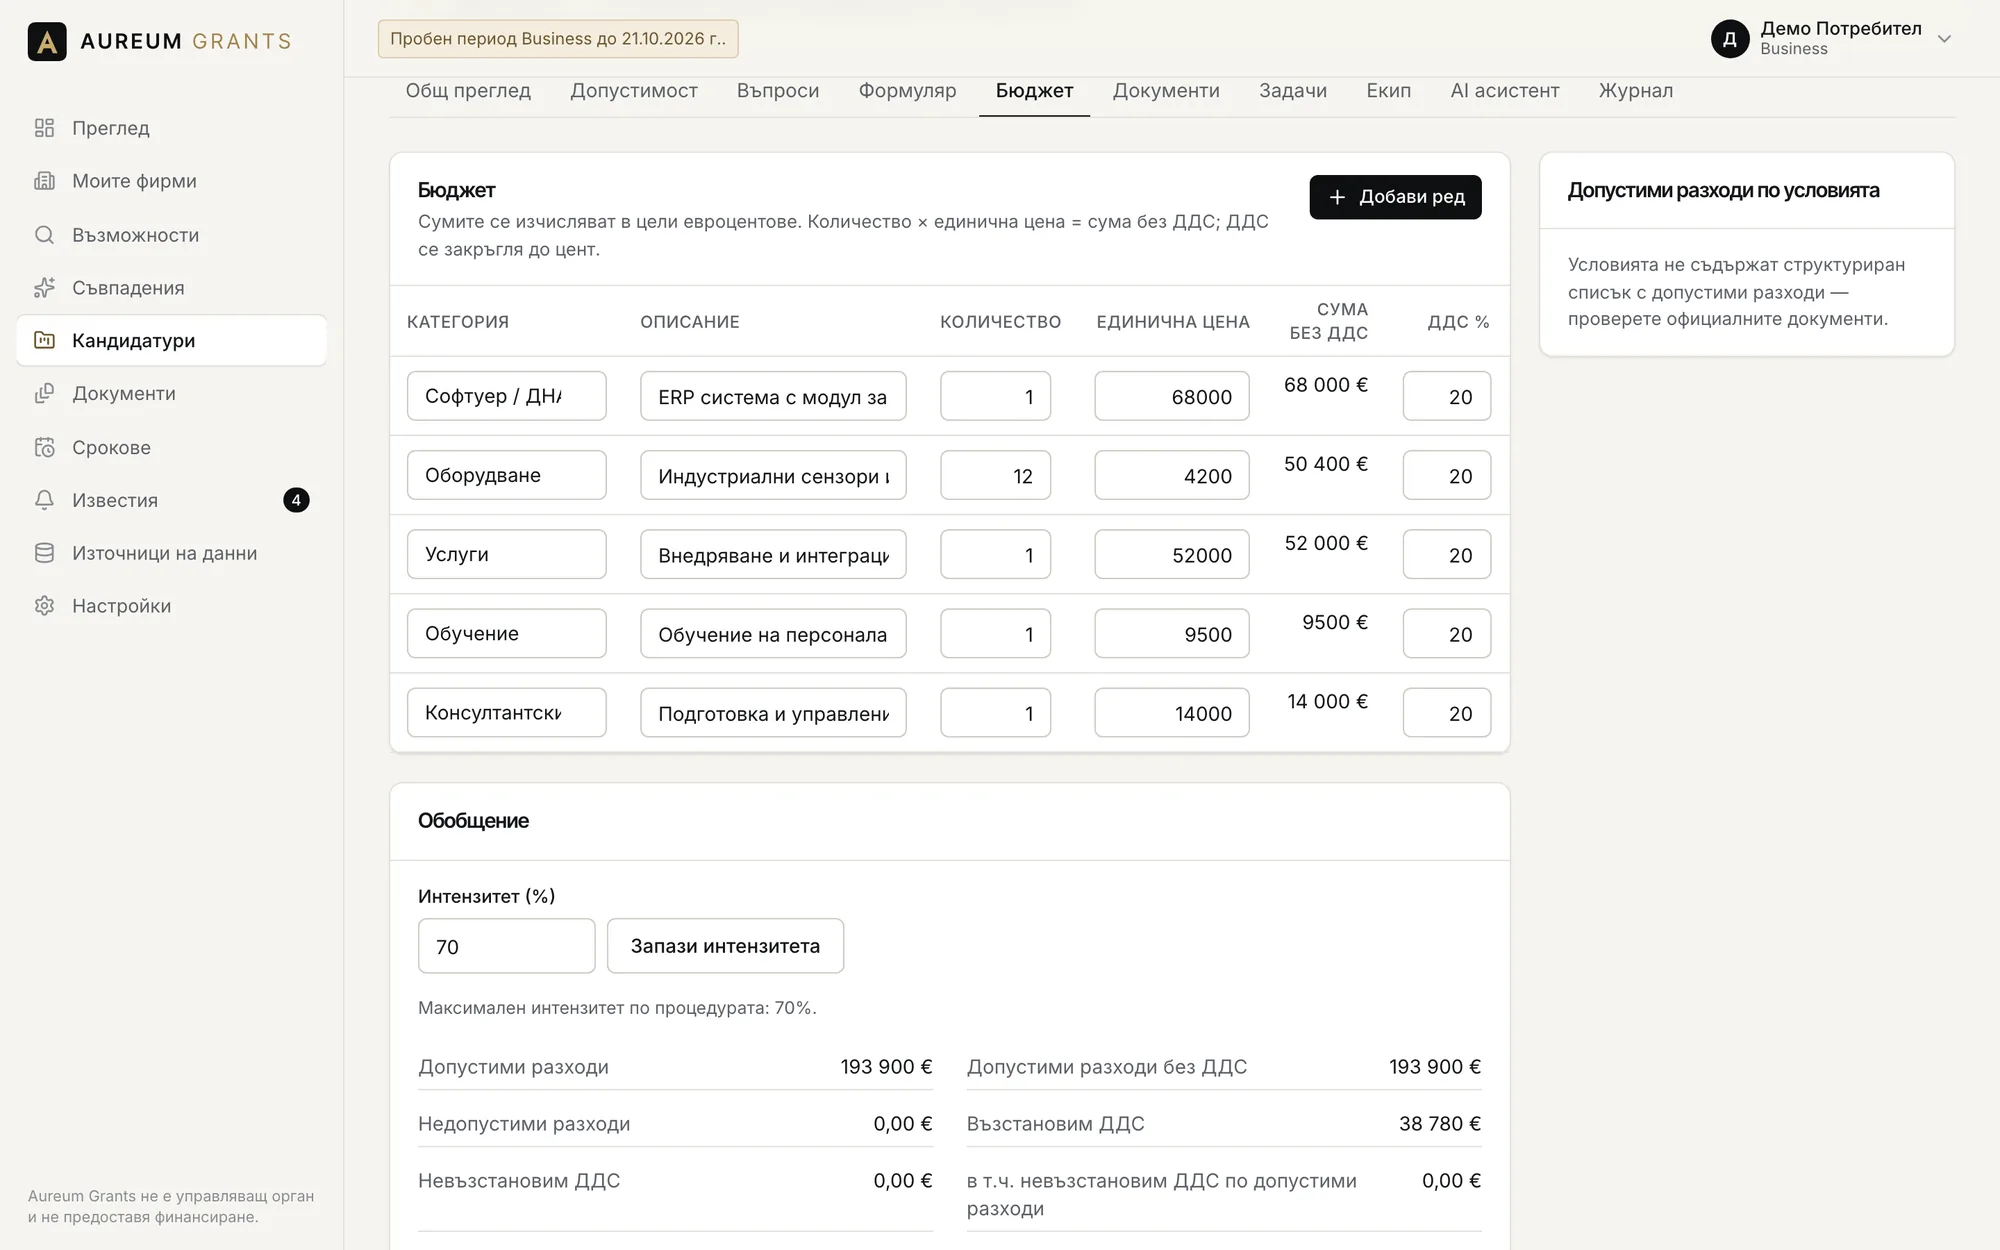Click the Моите фирми building icon
The height and width of the screenshot is (1250, 2000).
[x=44, y=181]
